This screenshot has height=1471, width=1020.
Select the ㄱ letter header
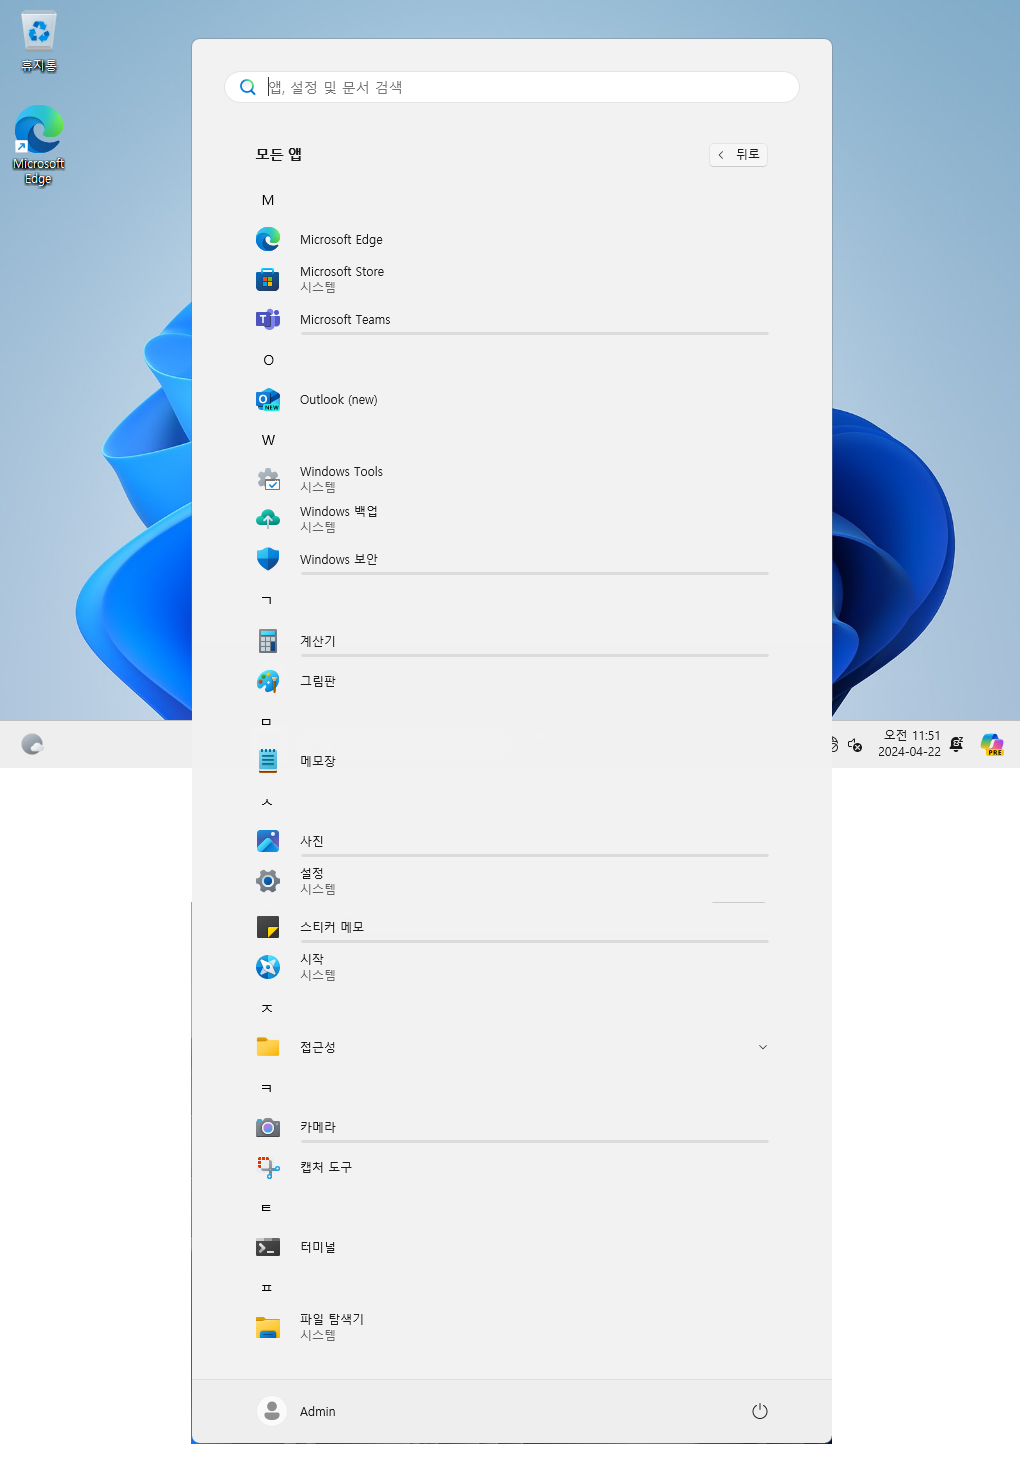point(267,600)
